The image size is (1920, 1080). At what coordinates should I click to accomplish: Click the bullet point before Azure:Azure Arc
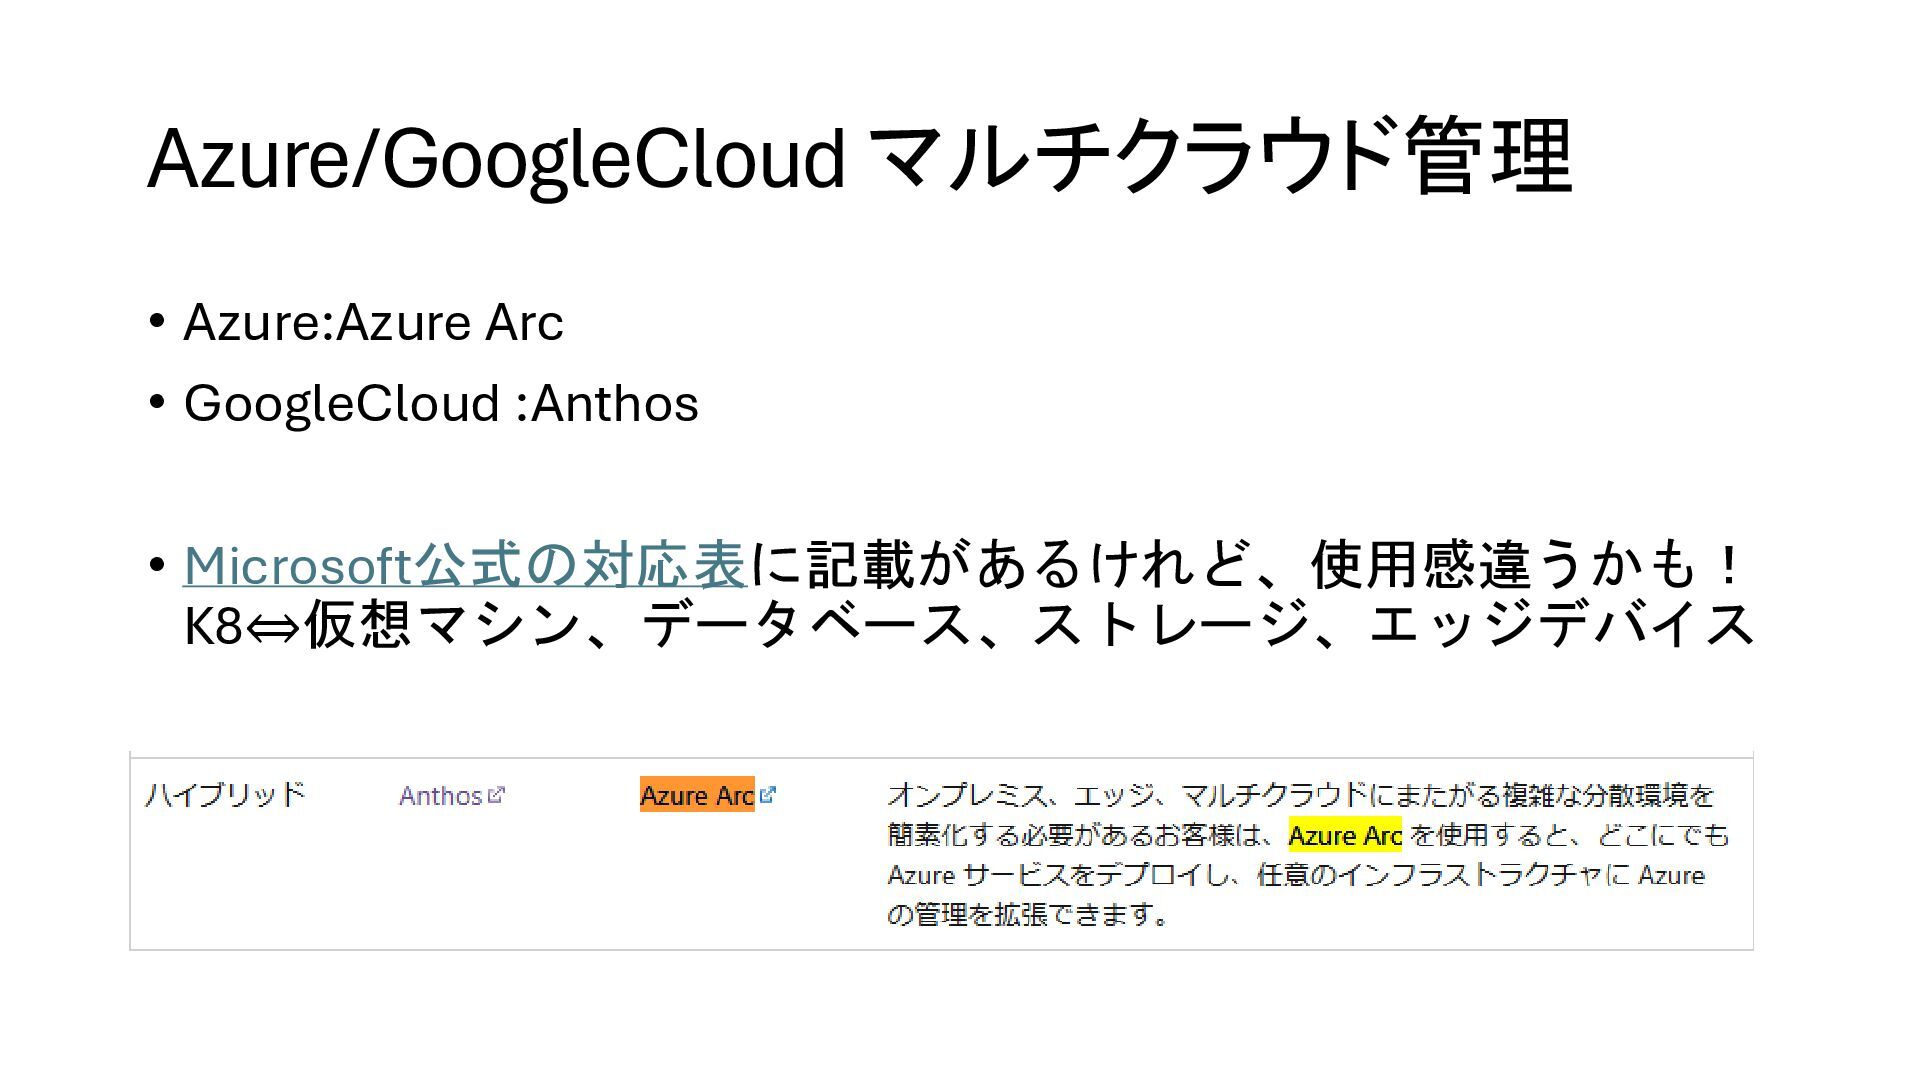[x=156, y=322]
